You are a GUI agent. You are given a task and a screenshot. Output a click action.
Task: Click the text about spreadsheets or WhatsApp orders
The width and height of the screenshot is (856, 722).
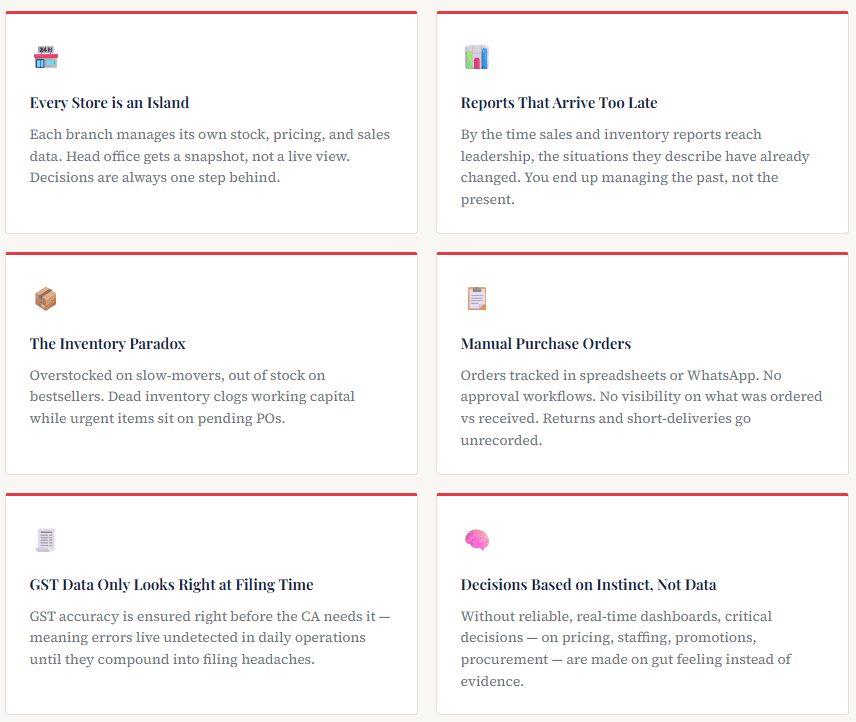(641, 408)
